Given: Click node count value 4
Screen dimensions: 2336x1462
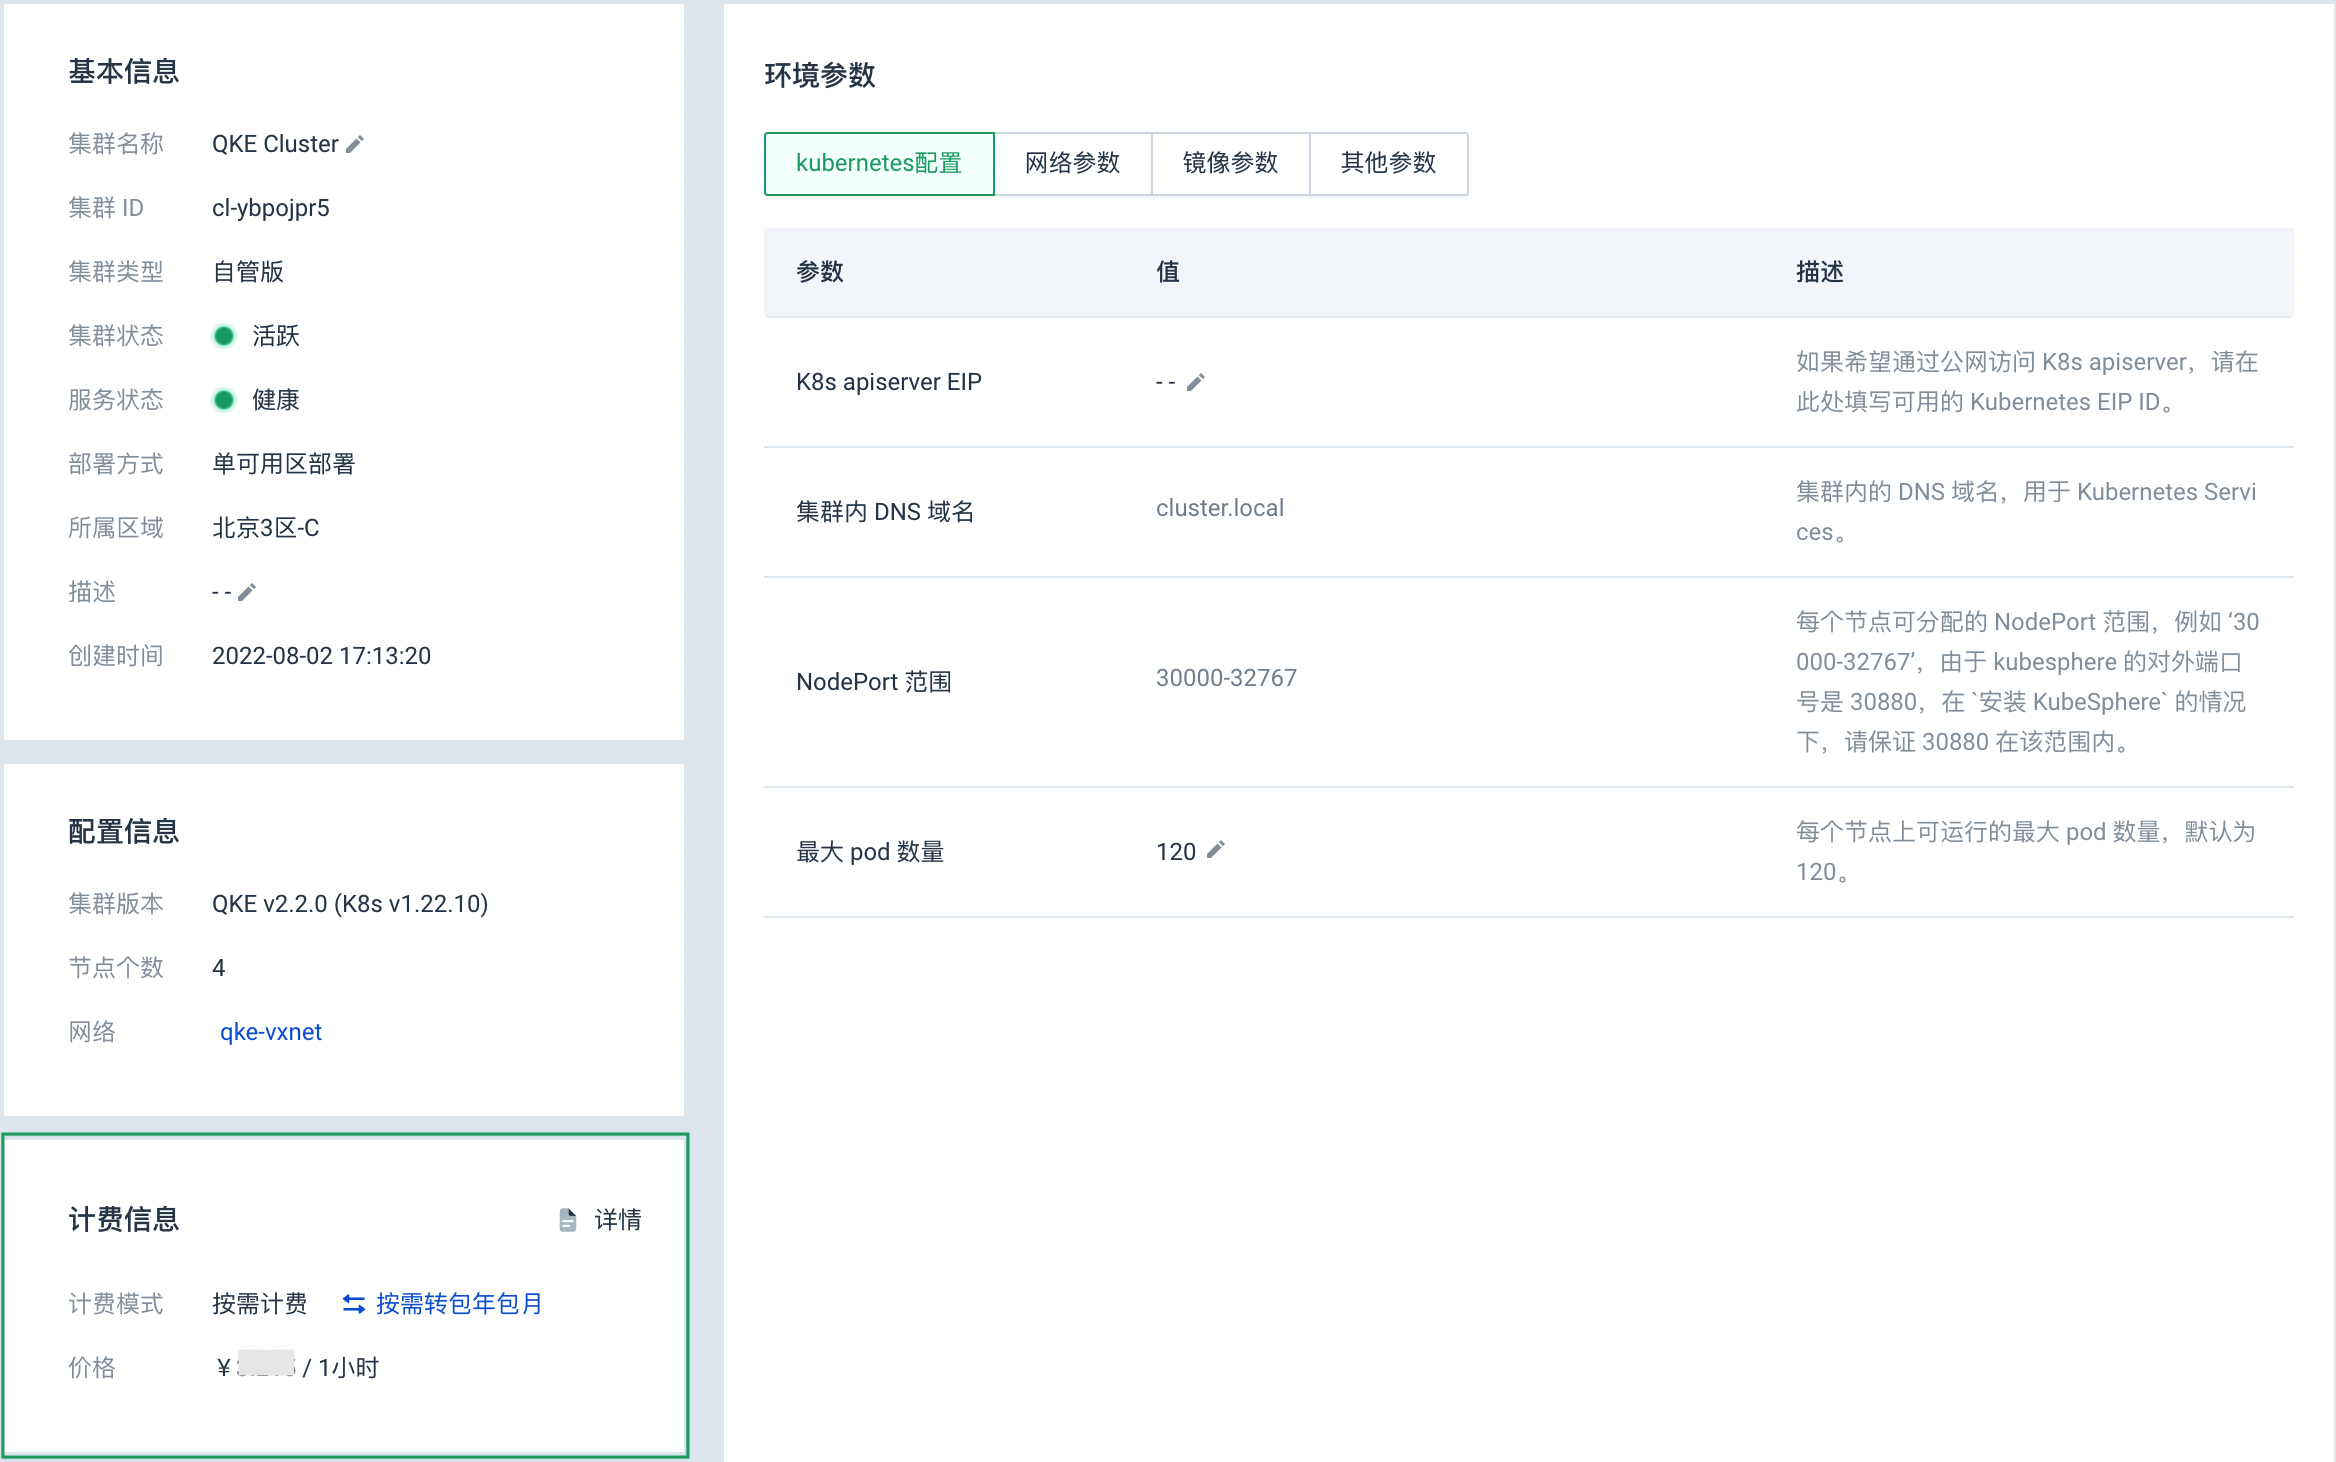Looking at the screenshot, I should [x=219, y=968].
